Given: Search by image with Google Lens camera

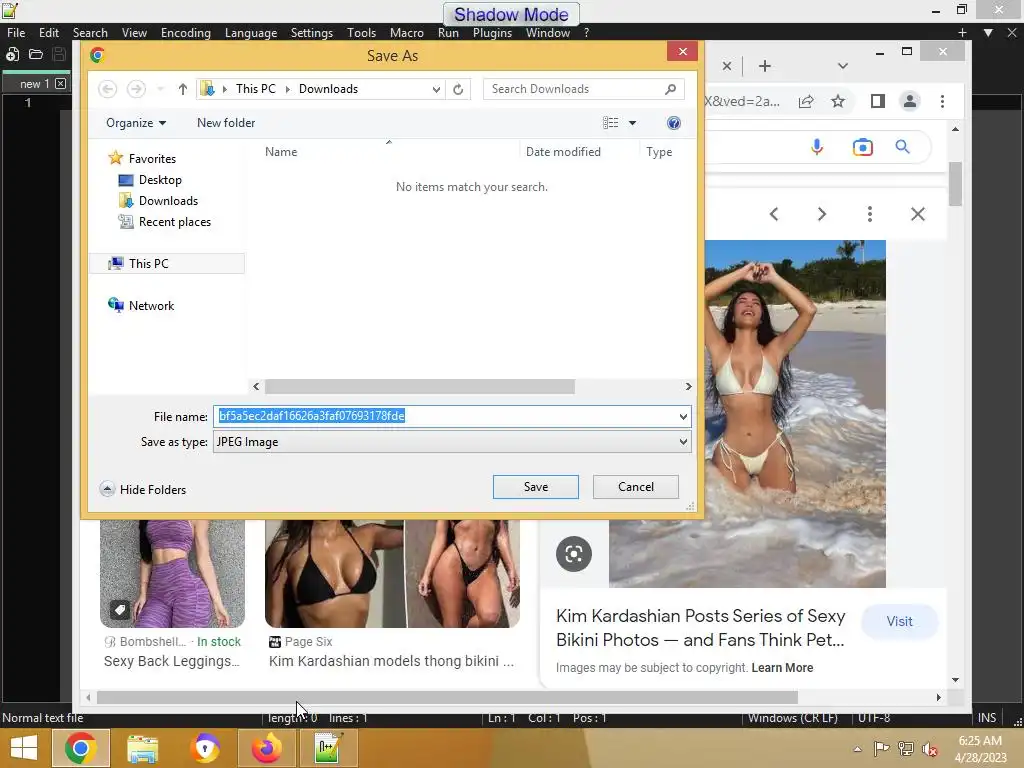Looking at the screenshot, I should 863,148.
